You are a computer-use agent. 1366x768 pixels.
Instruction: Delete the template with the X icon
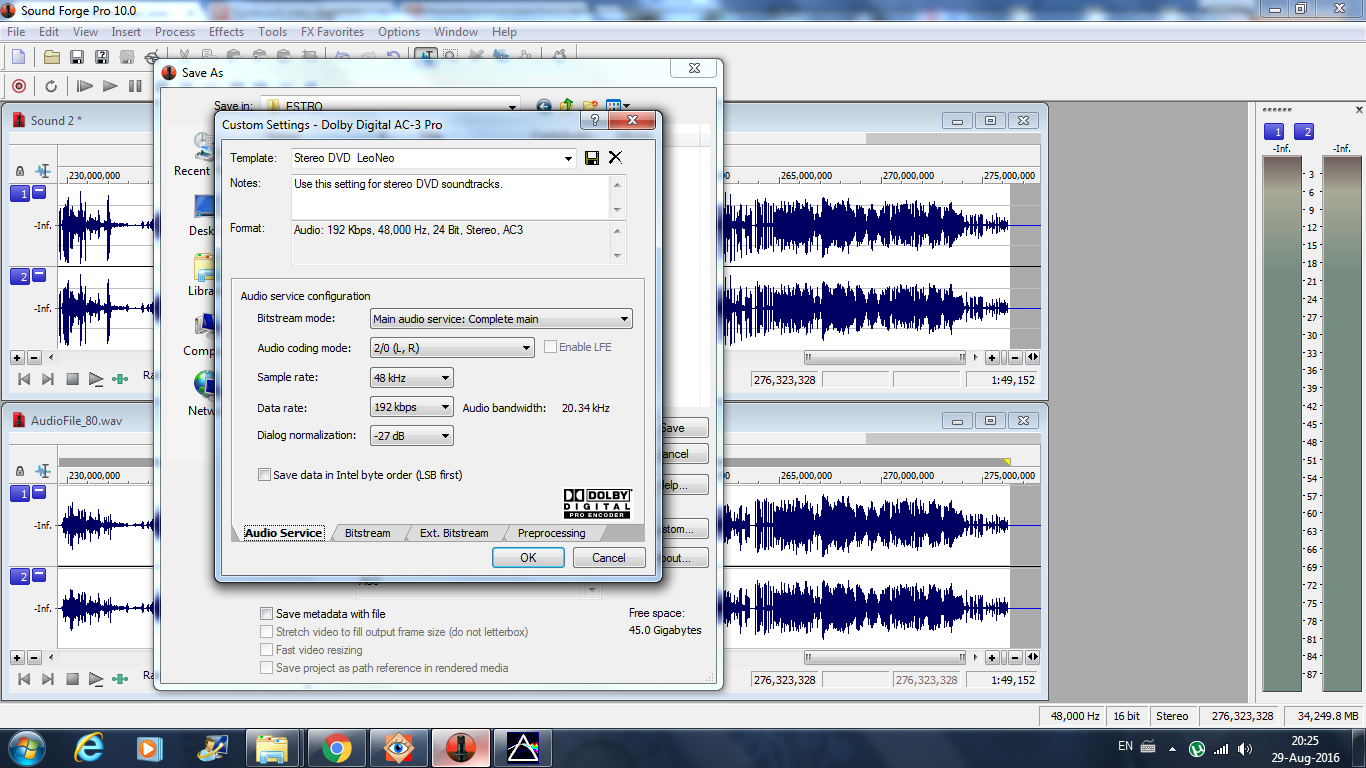click(615, 158)
